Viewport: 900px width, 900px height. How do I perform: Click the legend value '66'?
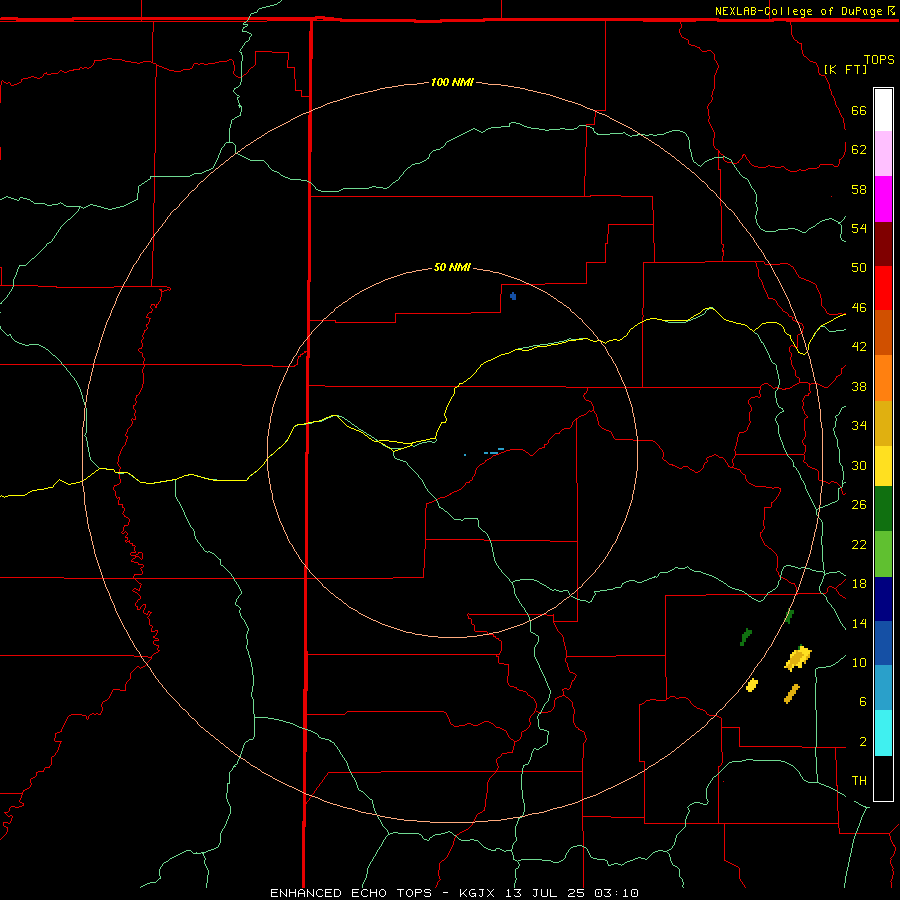click(859, 110)
